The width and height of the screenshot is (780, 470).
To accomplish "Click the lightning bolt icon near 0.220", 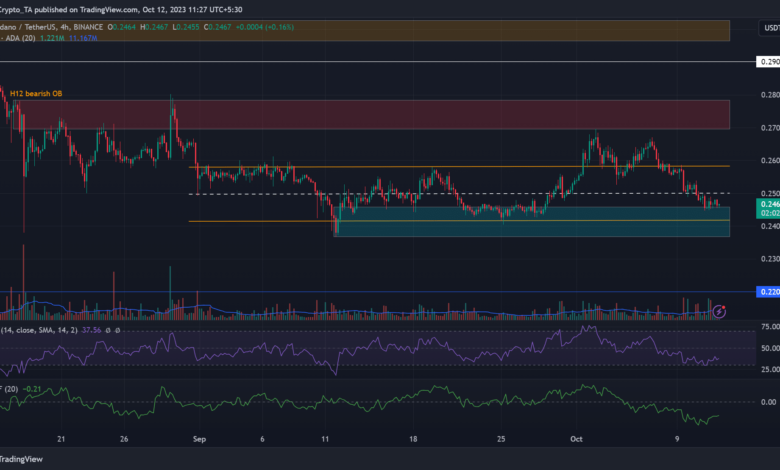I will coord(721,313).
